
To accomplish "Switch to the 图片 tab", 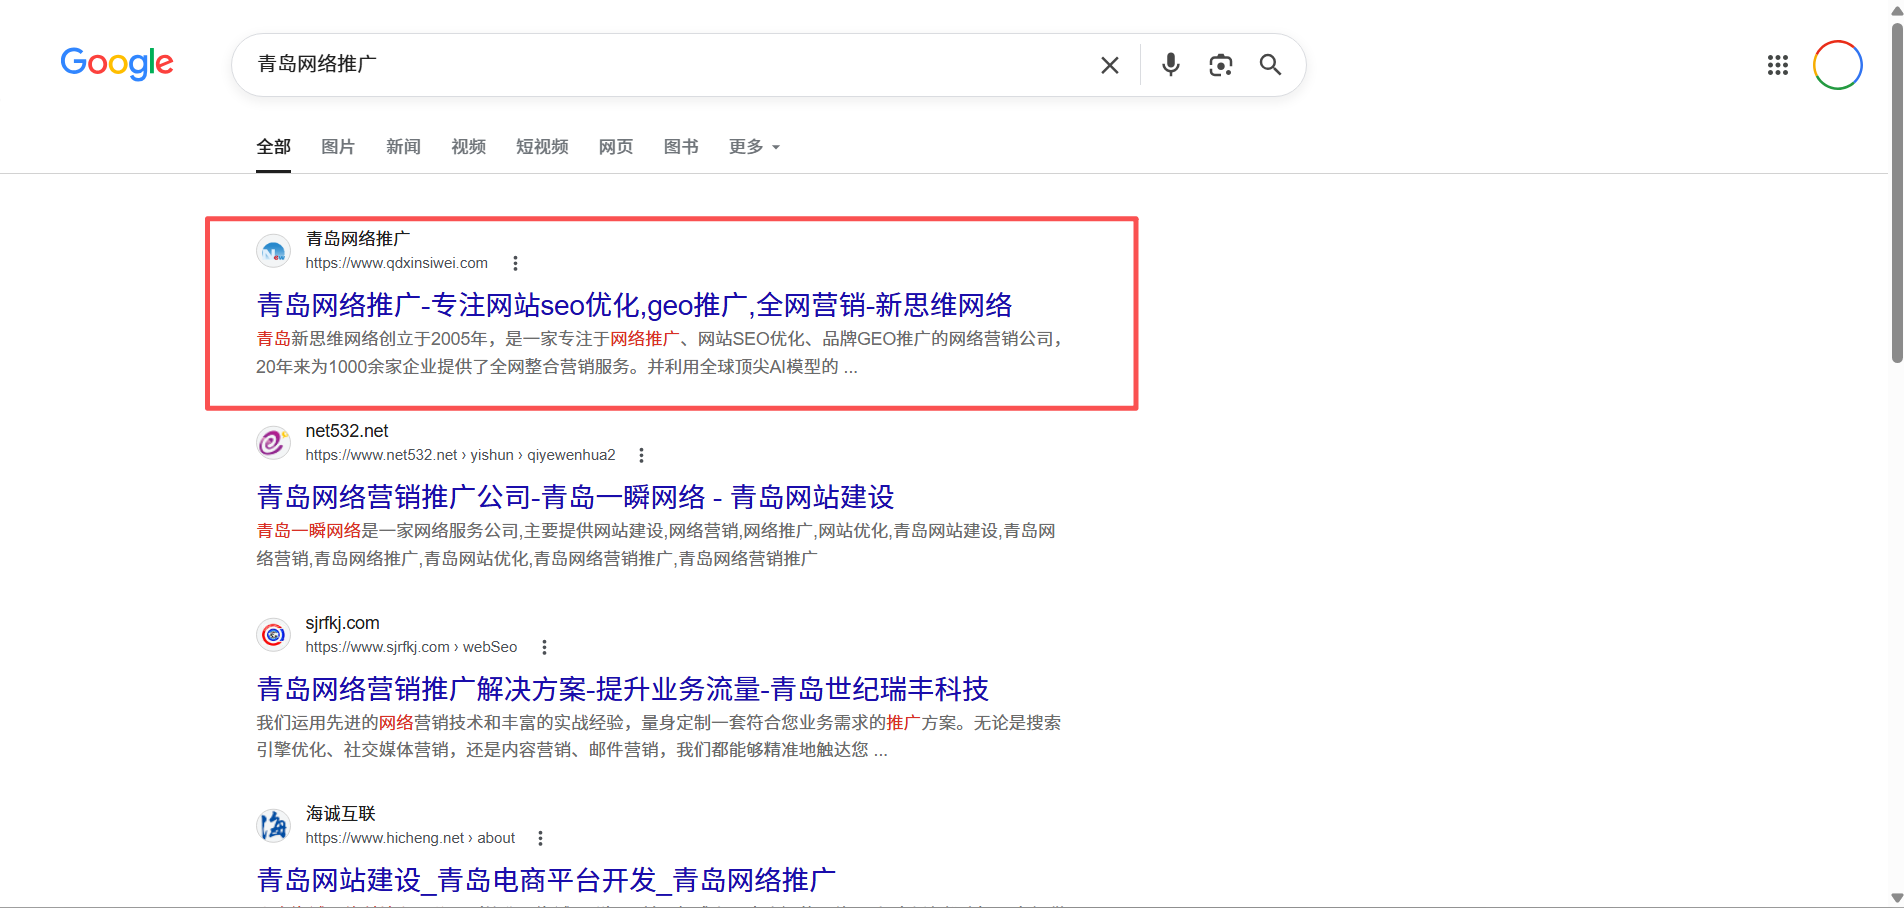I will click(338, 147).
